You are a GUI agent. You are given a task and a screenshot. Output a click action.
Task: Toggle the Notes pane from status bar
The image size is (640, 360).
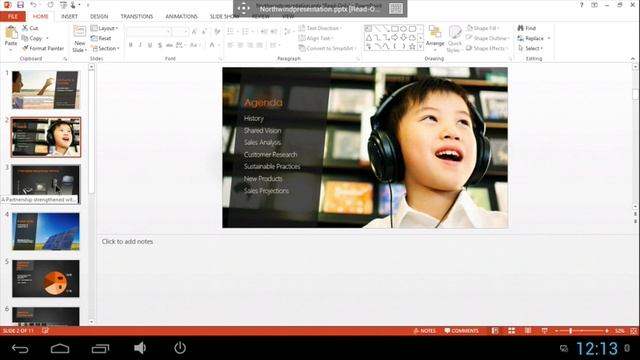tap(424, 331)
